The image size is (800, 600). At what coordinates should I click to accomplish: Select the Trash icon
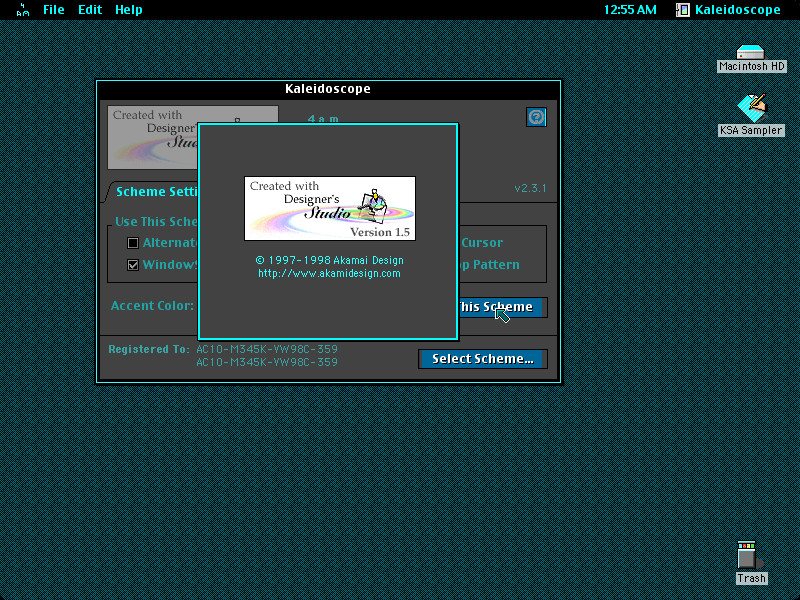tap(751, 563)
